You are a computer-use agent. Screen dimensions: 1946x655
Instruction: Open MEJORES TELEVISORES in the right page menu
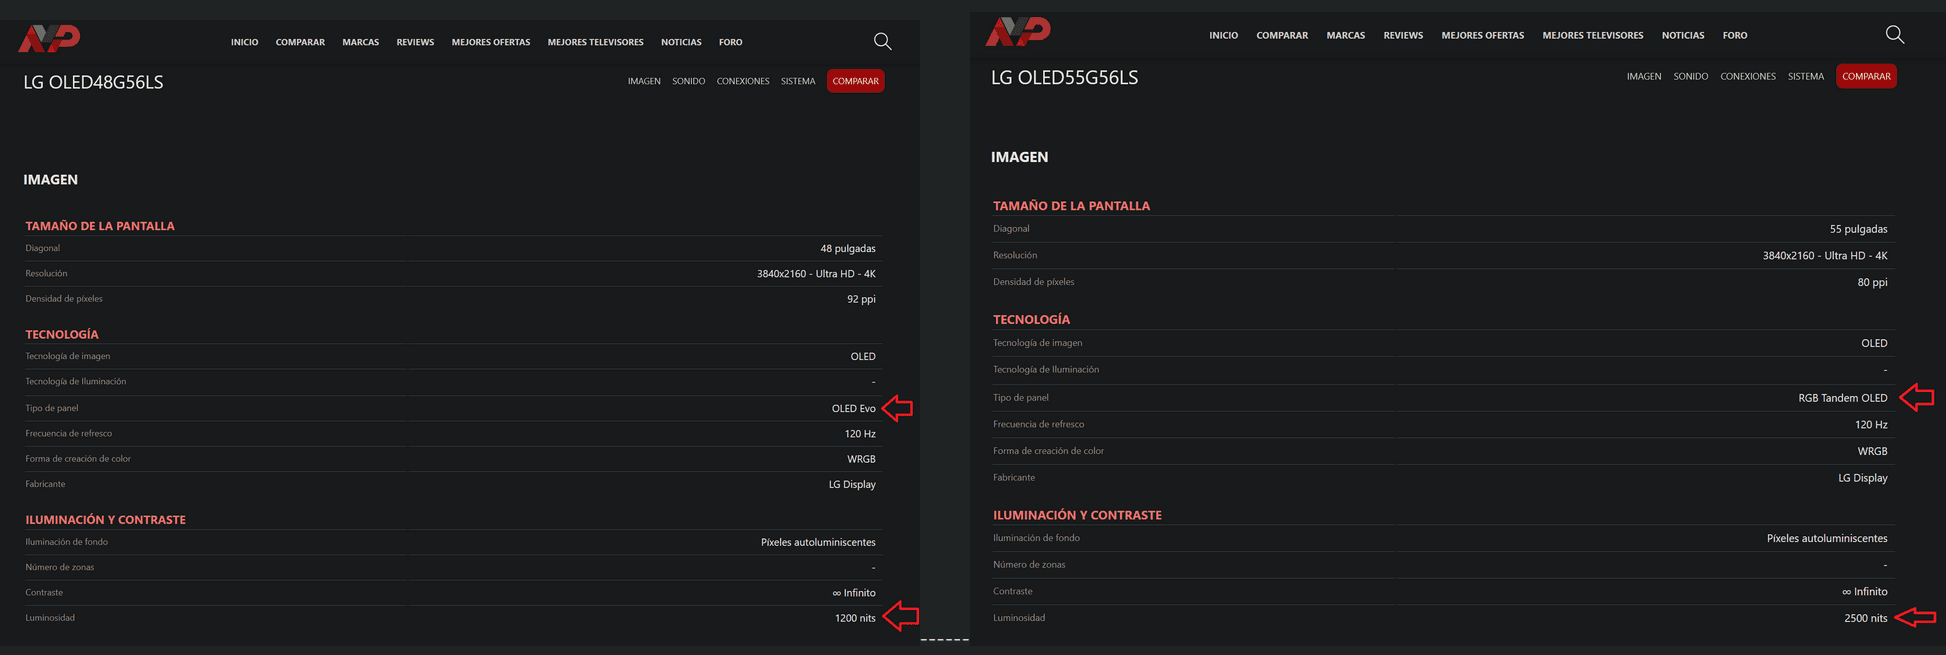tap(1592, 35)
